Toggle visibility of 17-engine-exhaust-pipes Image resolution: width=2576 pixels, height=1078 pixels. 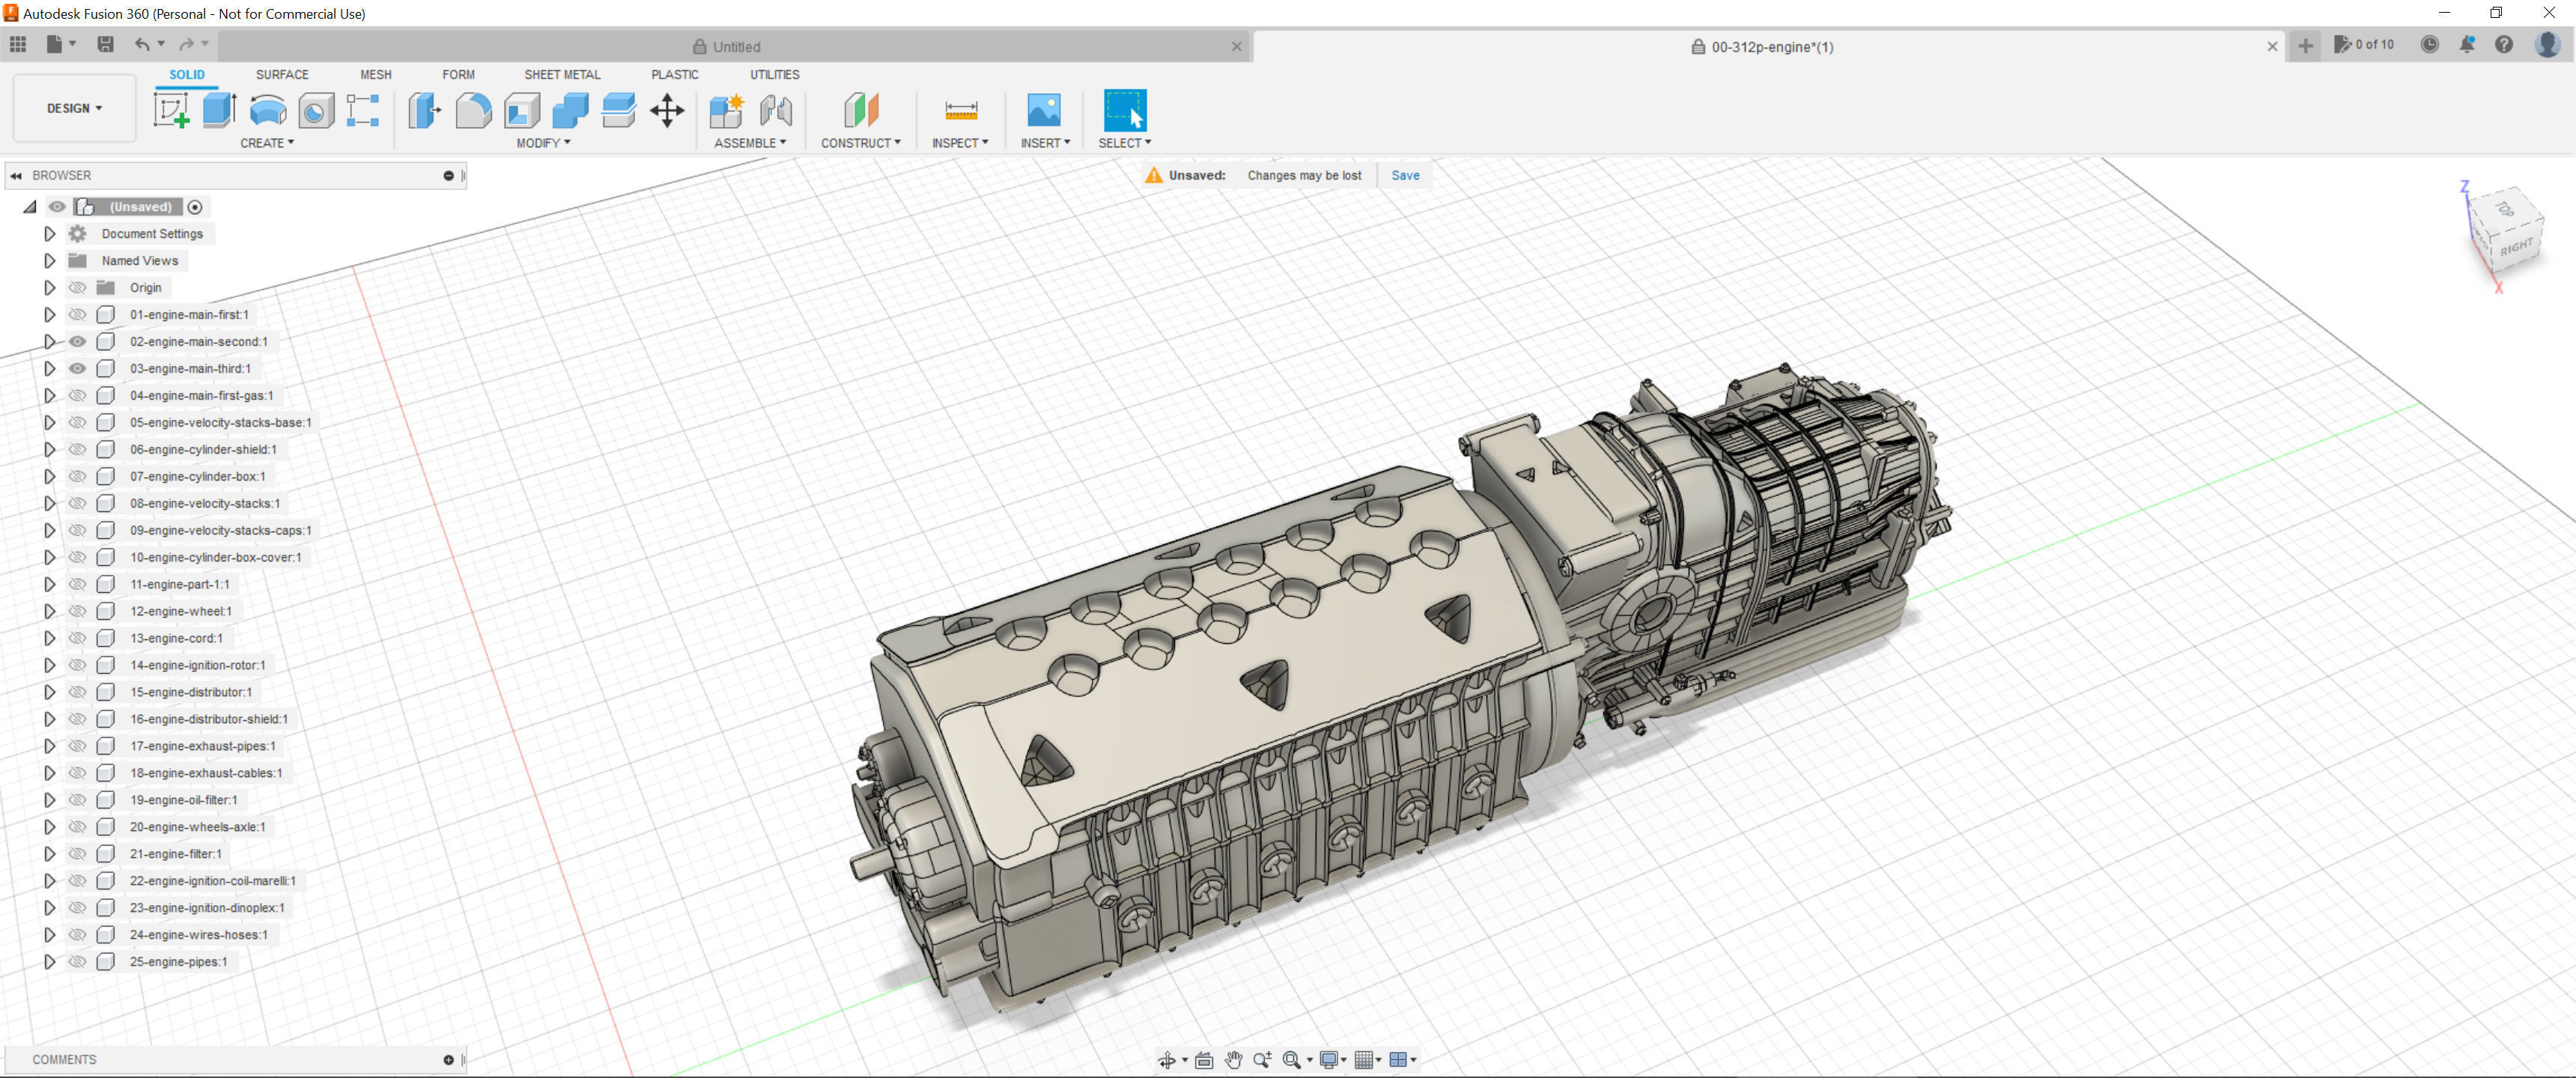tap(77, 747)
